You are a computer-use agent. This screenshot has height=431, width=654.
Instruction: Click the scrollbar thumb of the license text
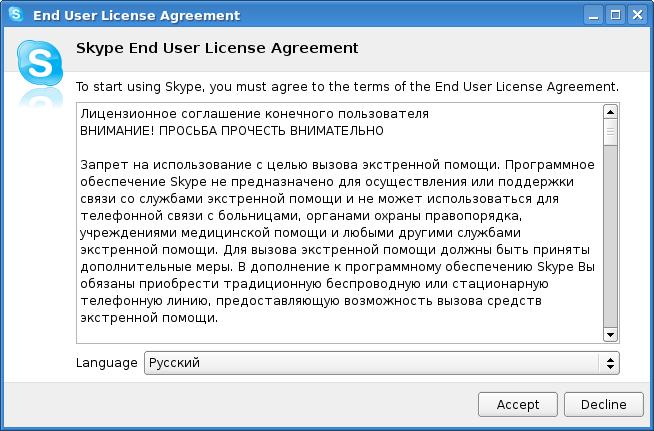tap(611, 132)
